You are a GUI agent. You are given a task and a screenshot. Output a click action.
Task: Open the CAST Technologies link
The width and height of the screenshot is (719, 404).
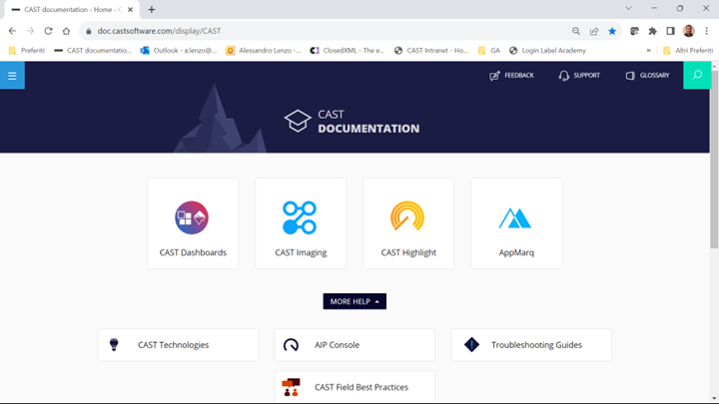point(178,345)
